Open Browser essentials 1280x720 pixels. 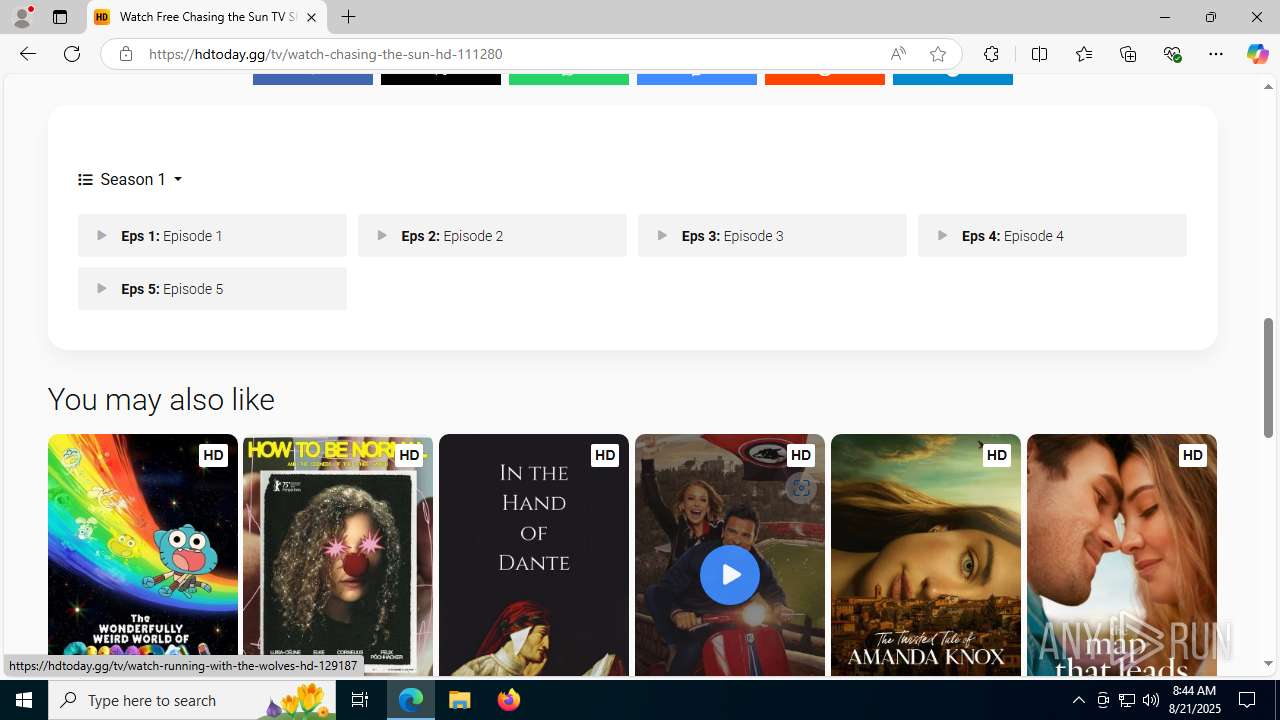[x=1172, y=54]
